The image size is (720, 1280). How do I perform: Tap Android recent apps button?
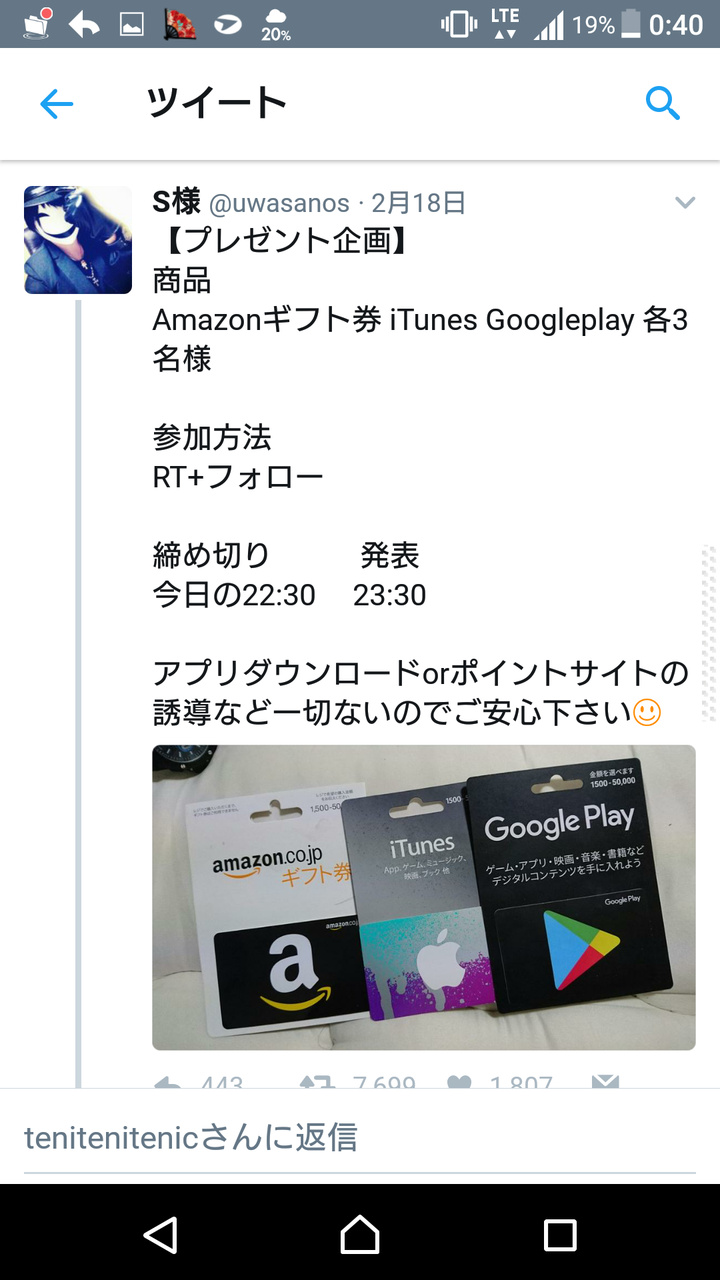[x=560, y=1234]
